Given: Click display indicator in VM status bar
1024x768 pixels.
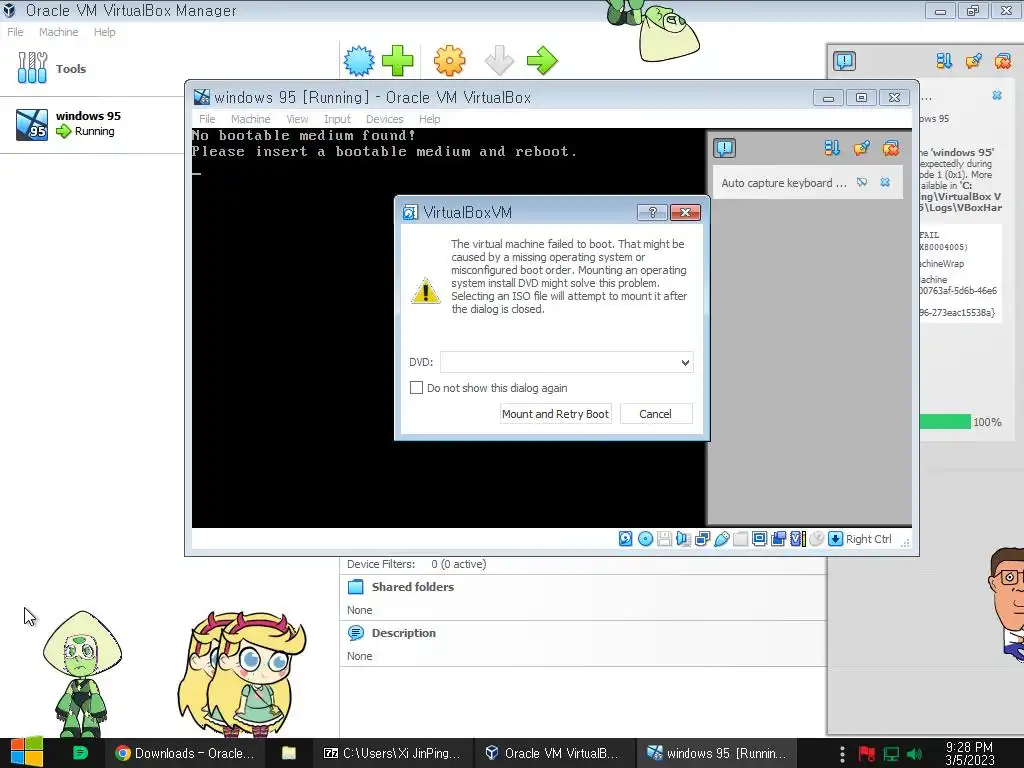Looking at the screenshot, I should [x=760, y=539].
